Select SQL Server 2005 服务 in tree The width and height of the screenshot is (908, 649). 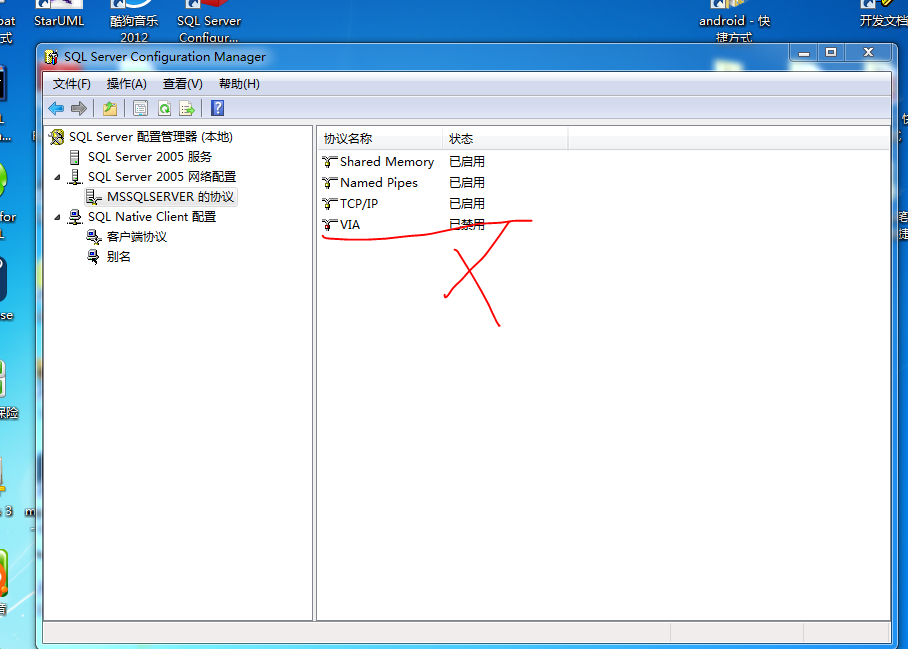(x=150, y=157)
